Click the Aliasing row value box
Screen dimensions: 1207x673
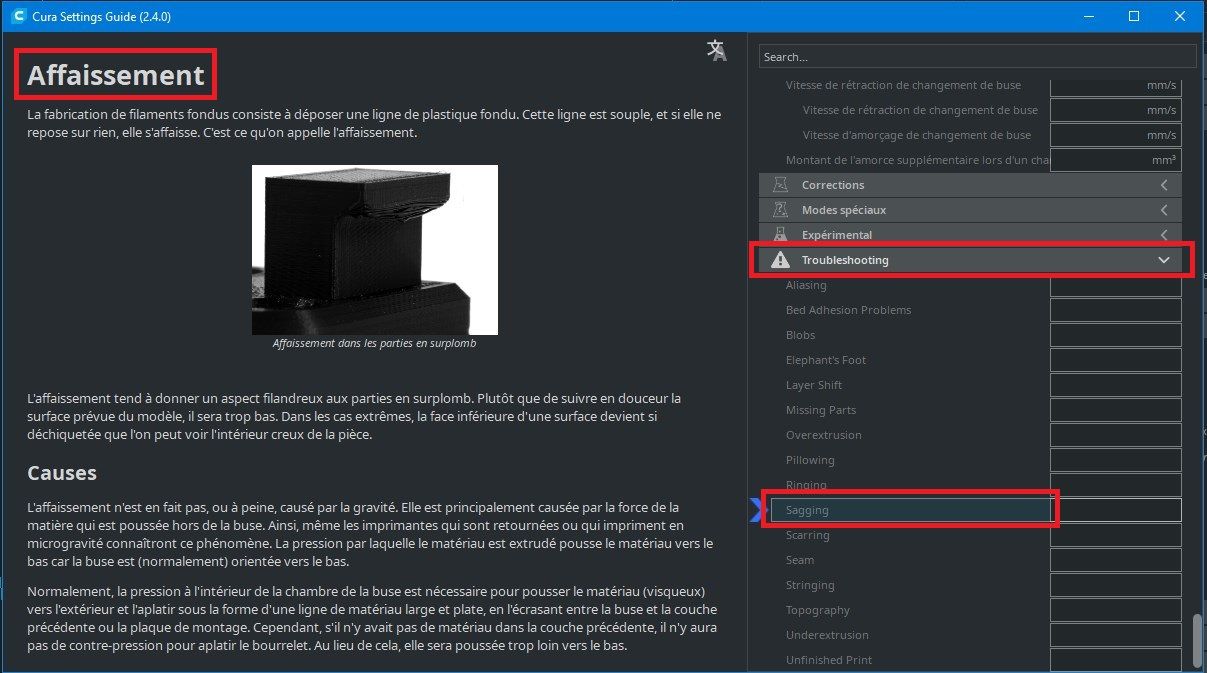(1115, 285)
